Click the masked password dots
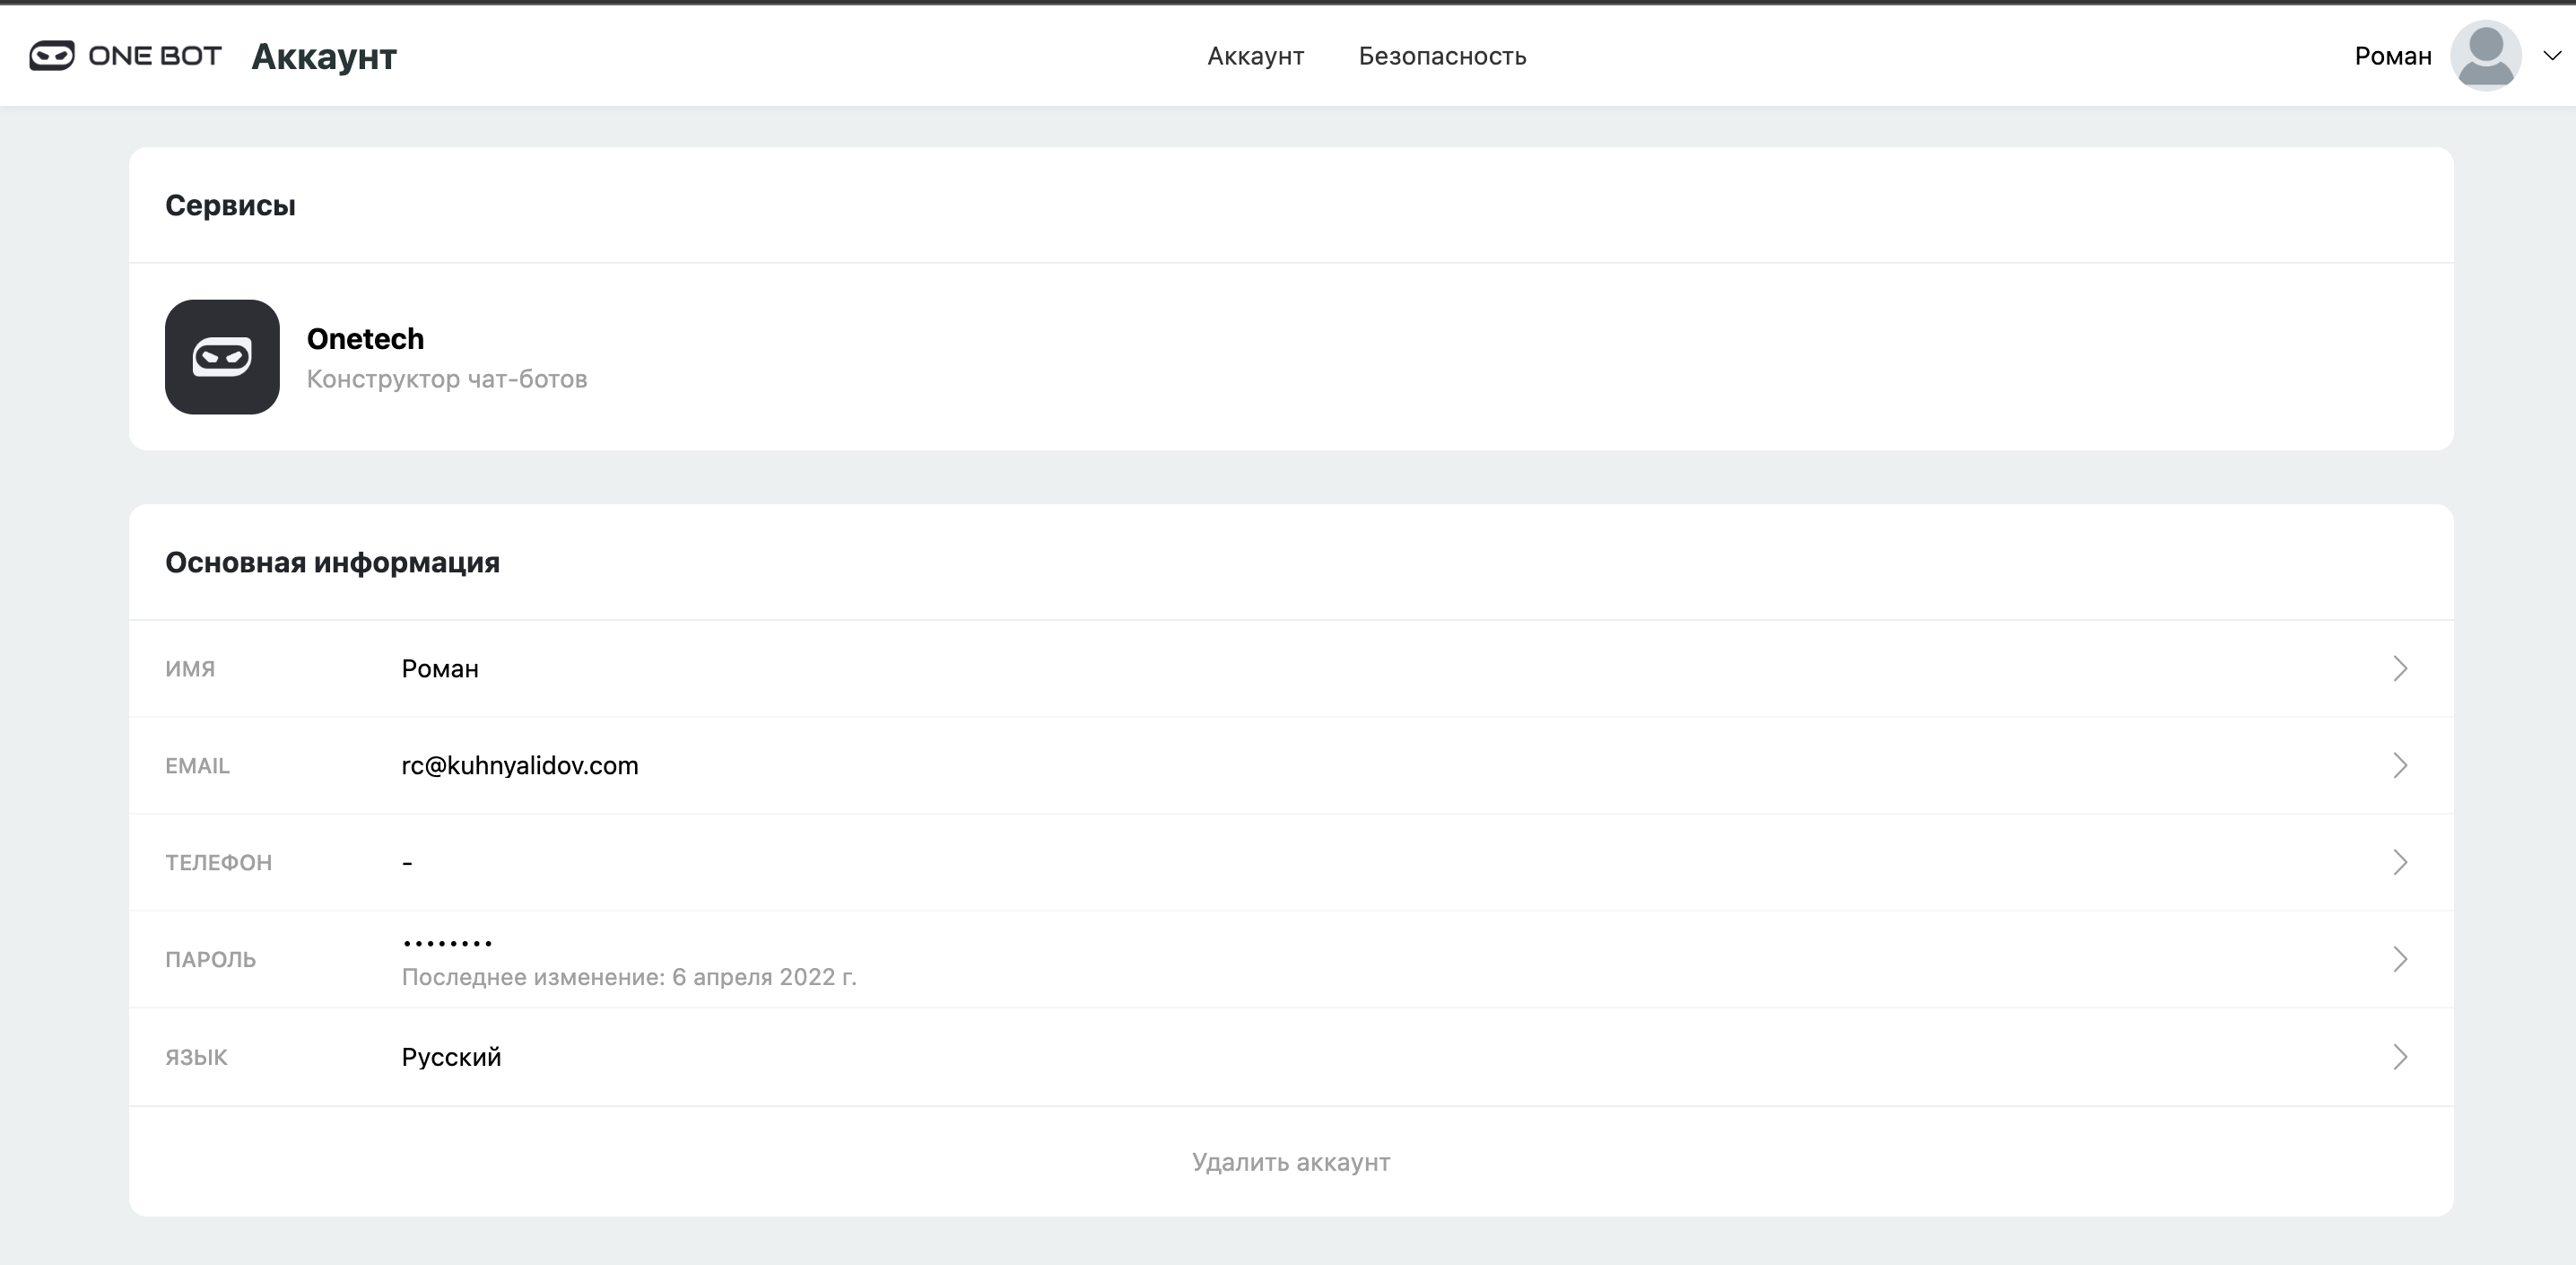 click(447, 942)
